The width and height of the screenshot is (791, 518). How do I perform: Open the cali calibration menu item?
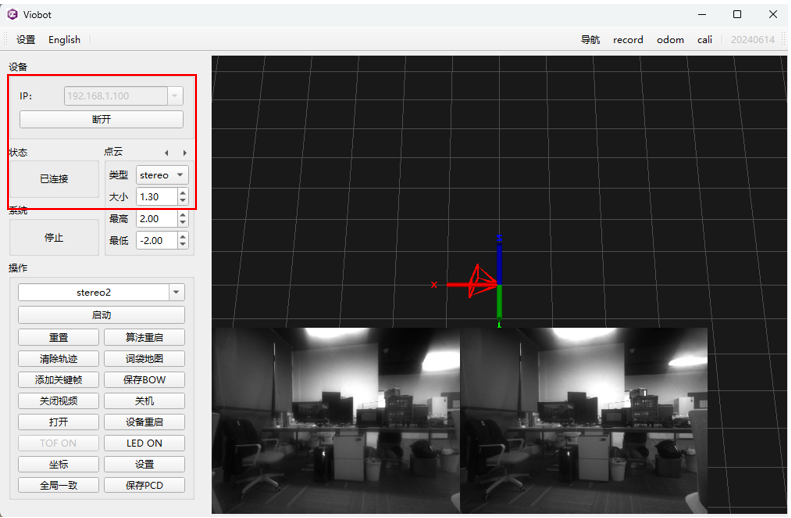(x=705, y=40)
